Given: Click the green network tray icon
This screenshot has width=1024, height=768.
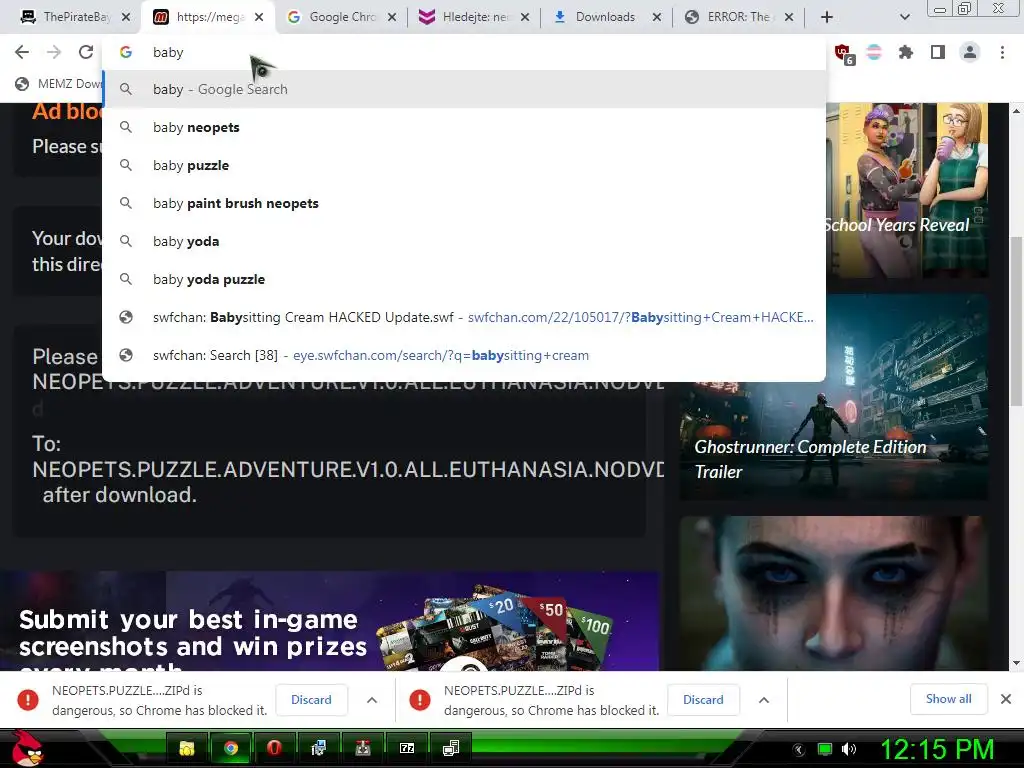Looking at the screenshot, I should [x=824, y=749].
